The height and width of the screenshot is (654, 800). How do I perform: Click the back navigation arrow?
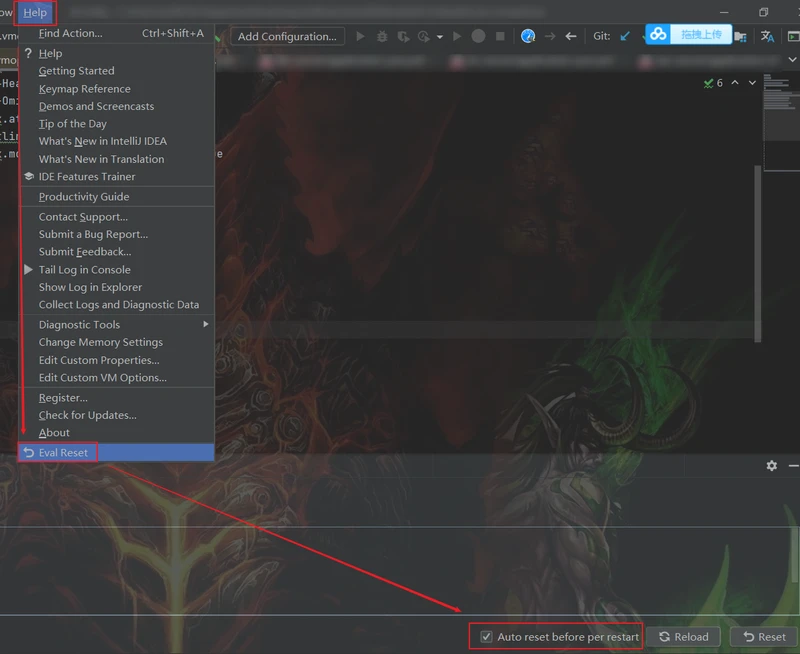571,36
